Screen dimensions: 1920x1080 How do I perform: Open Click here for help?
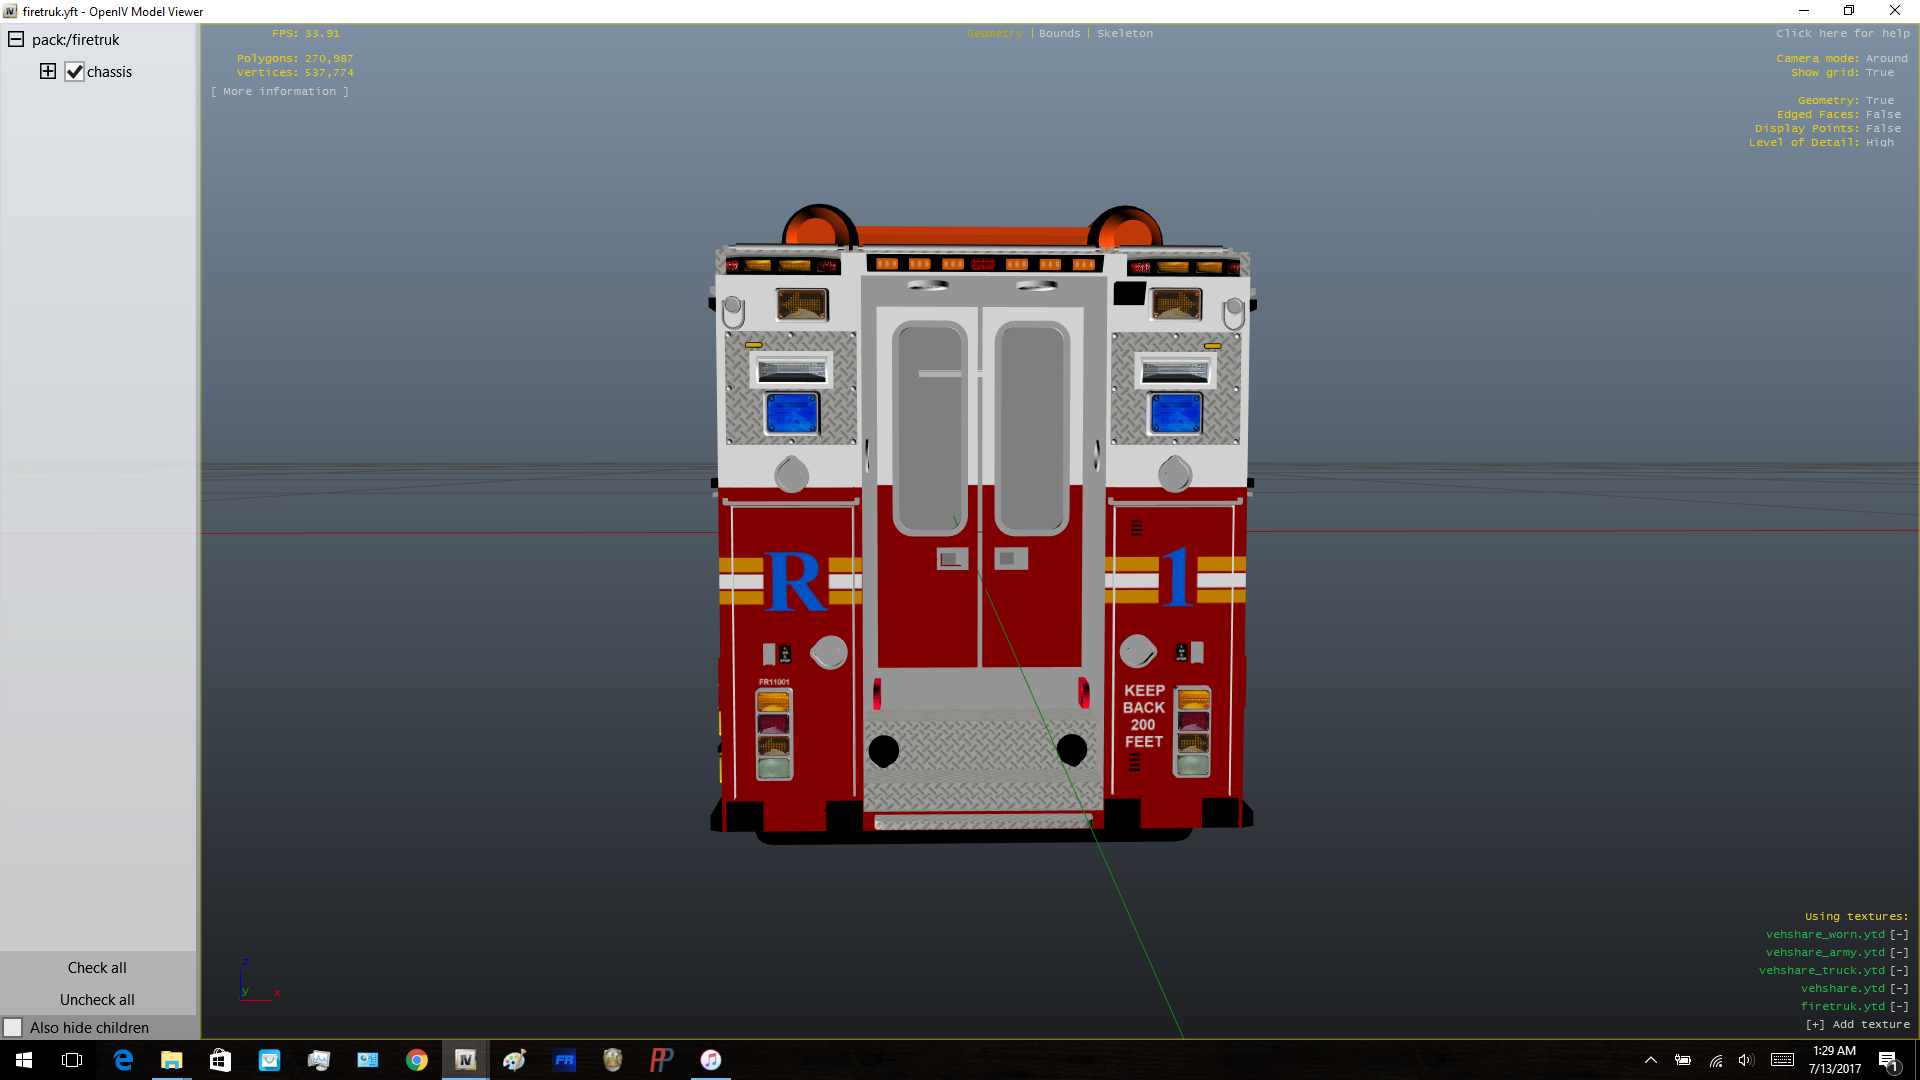[1842, 33]
